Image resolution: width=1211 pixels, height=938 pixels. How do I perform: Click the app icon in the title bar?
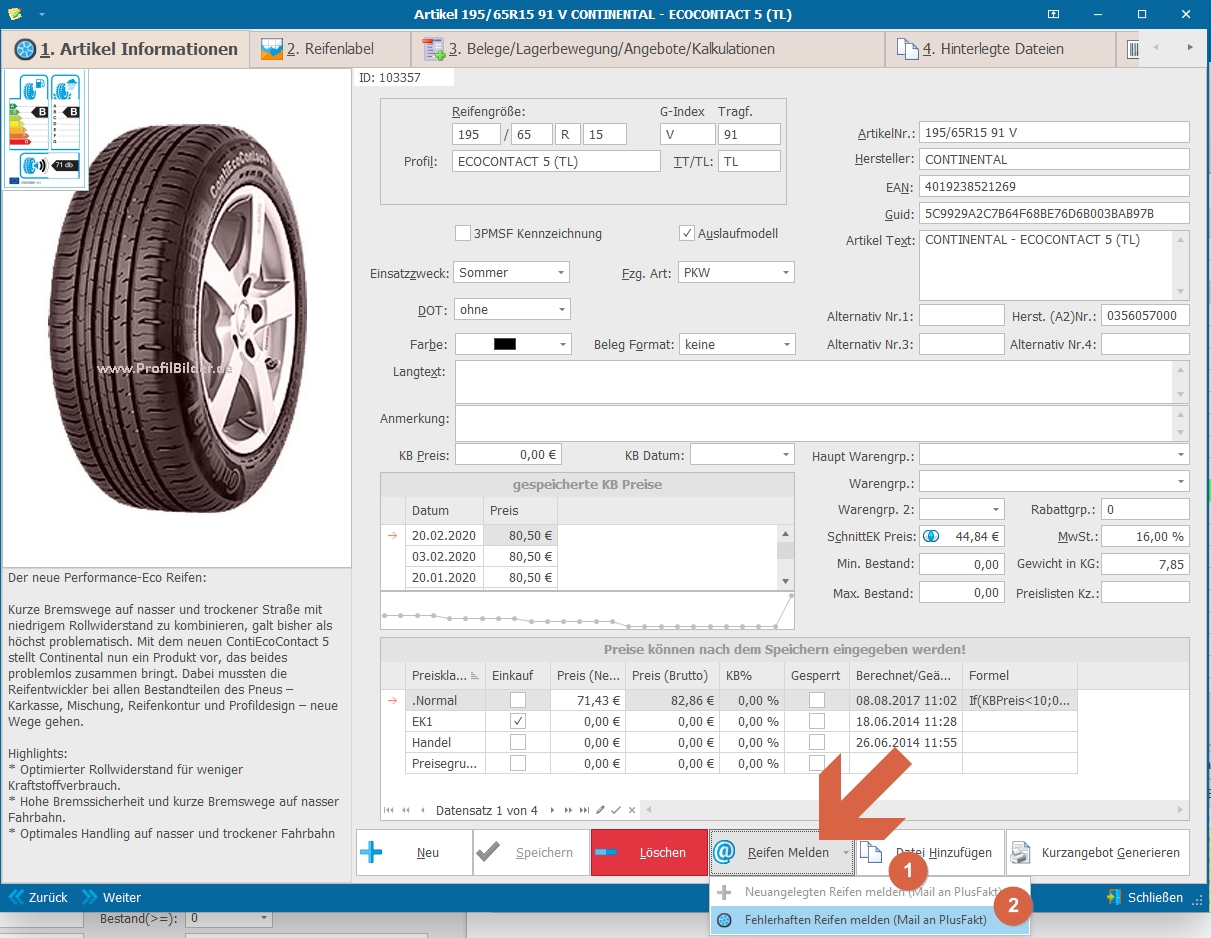14,14
